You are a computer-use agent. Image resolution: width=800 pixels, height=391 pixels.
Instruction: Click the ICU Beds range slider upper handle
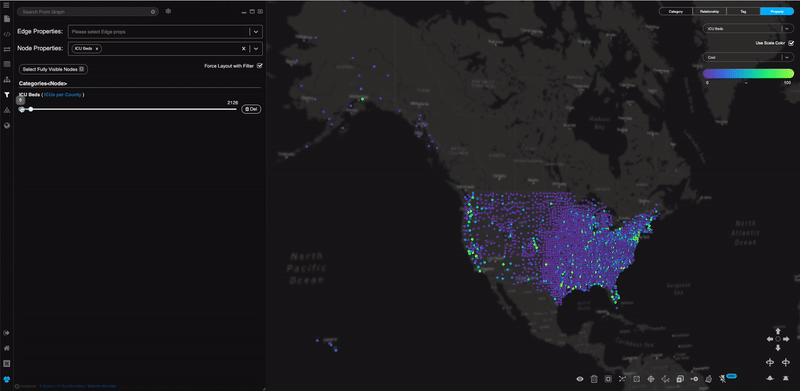(x=31, y=109)
